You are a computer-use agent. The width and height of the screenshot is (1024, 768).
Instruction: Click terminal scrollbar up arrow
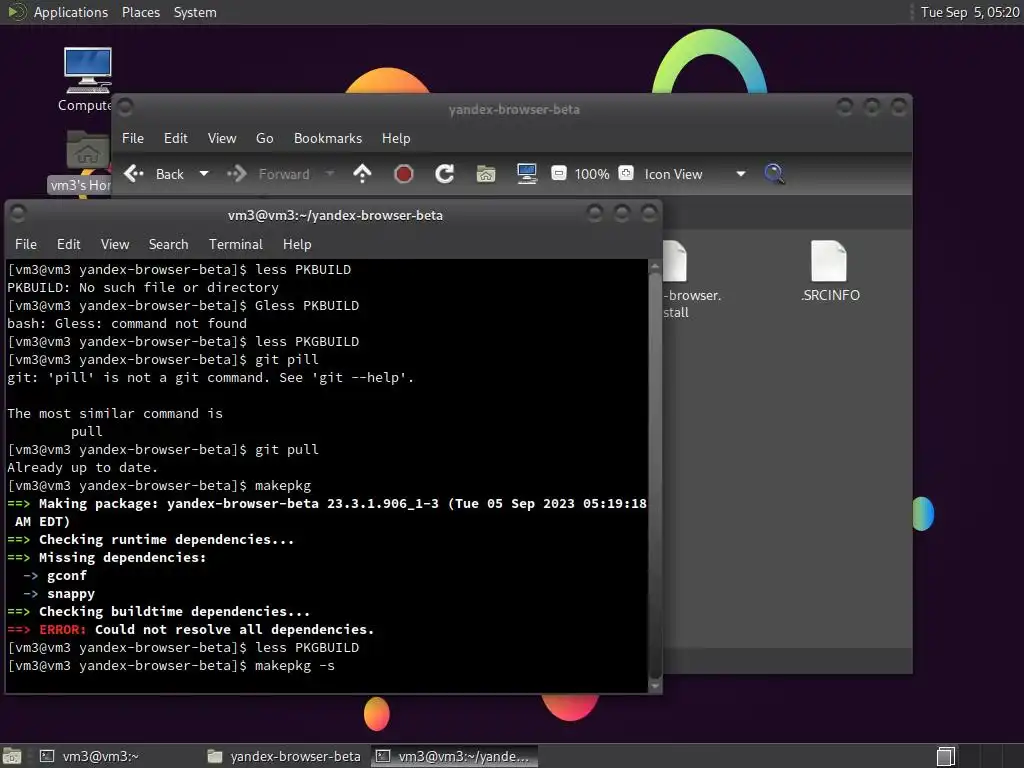656,266
